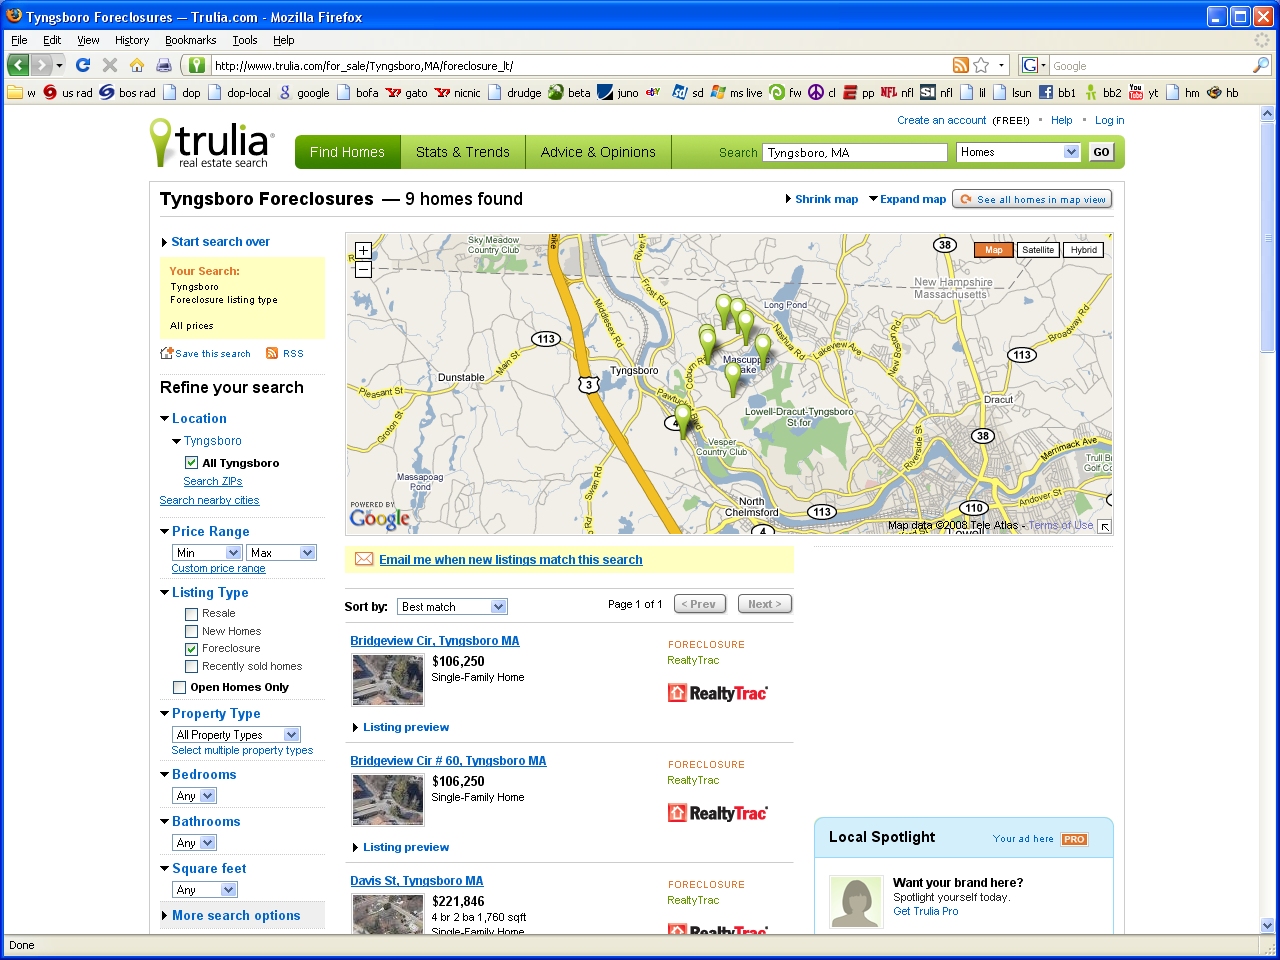Open the 'fw' bookmark

pos(785,92)
